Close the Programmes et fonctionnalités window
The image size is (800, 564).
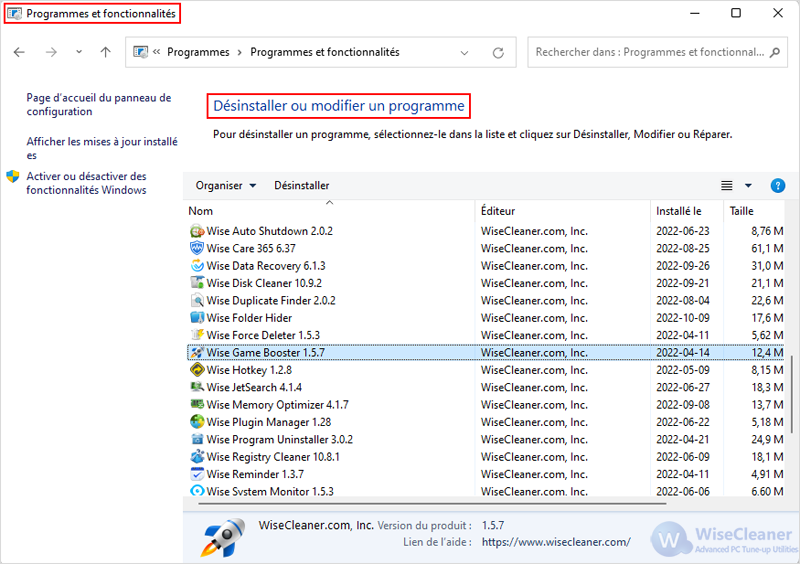[778, 13]
